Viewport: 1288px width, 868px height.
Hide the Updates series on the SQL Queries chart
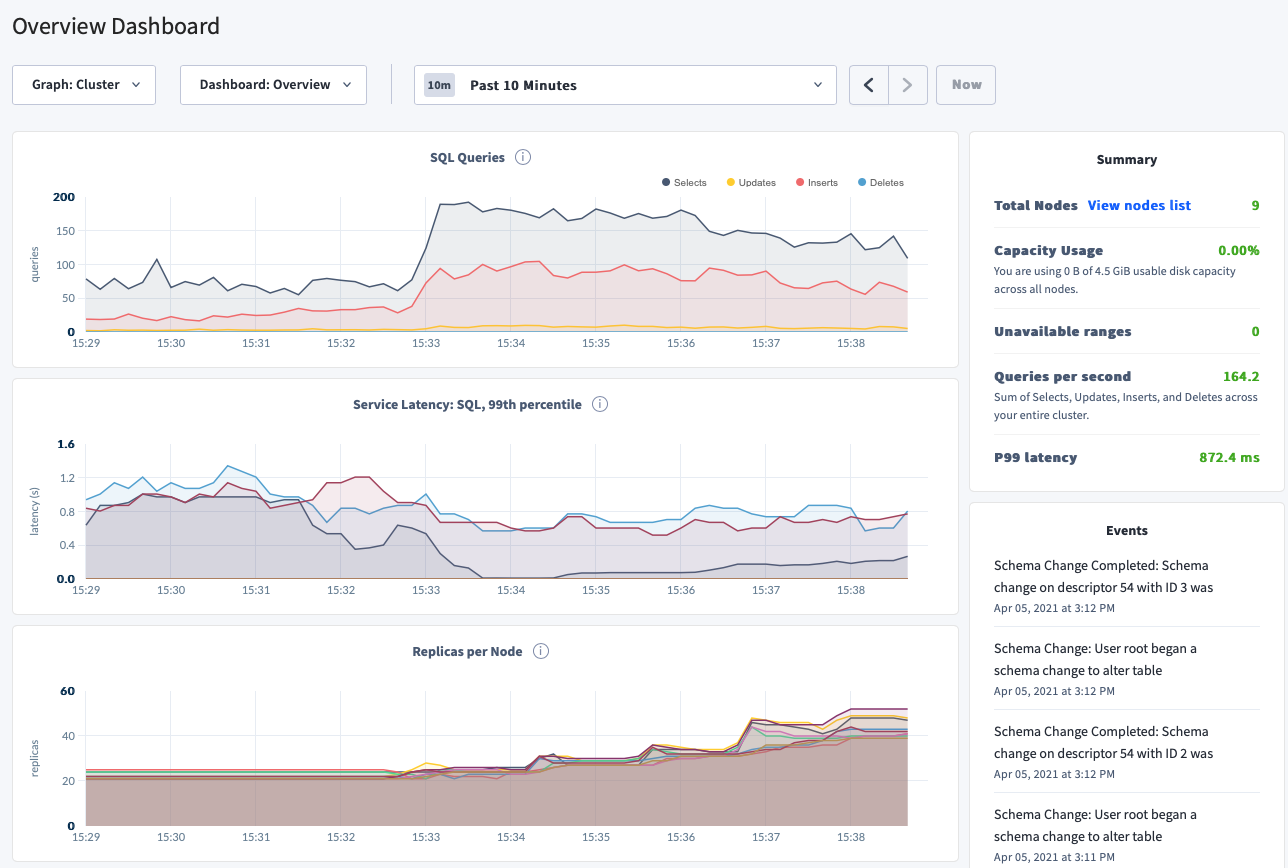[751, 182]
